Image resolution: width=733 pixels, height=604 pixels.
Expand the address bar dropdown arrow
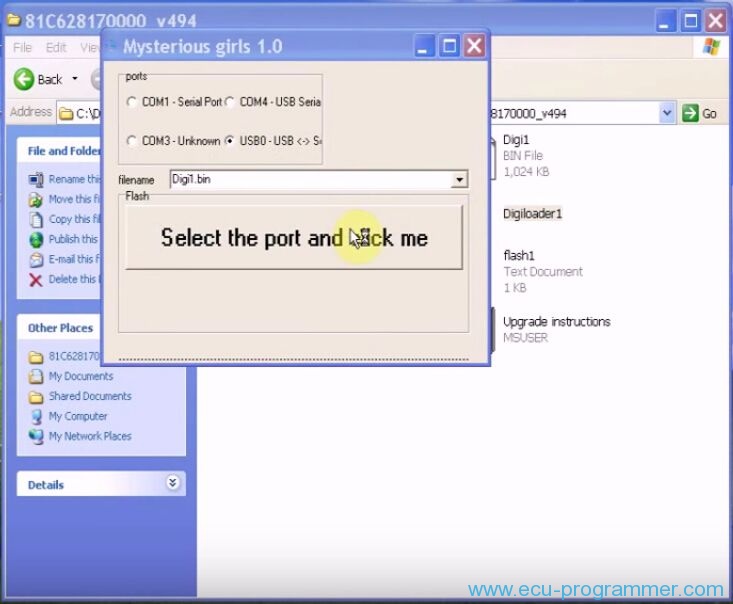(667, 114)
